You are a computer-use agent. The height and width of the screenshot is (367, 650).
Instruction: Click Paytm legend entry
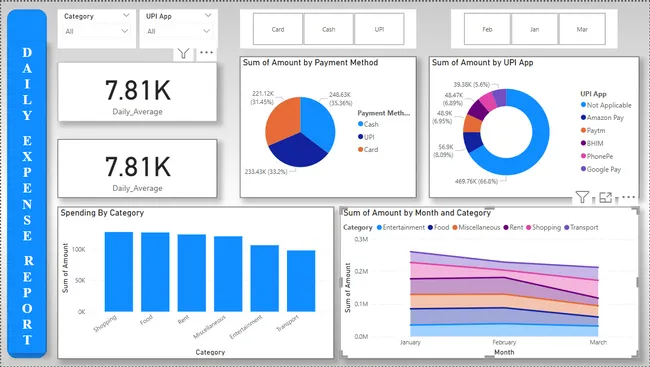[593, 131]
